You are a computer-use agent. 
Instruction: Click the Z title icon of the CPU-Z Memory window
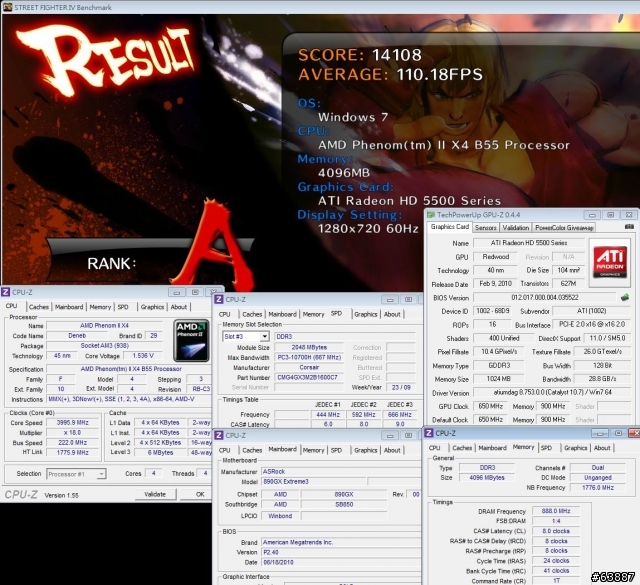[429, 433]
